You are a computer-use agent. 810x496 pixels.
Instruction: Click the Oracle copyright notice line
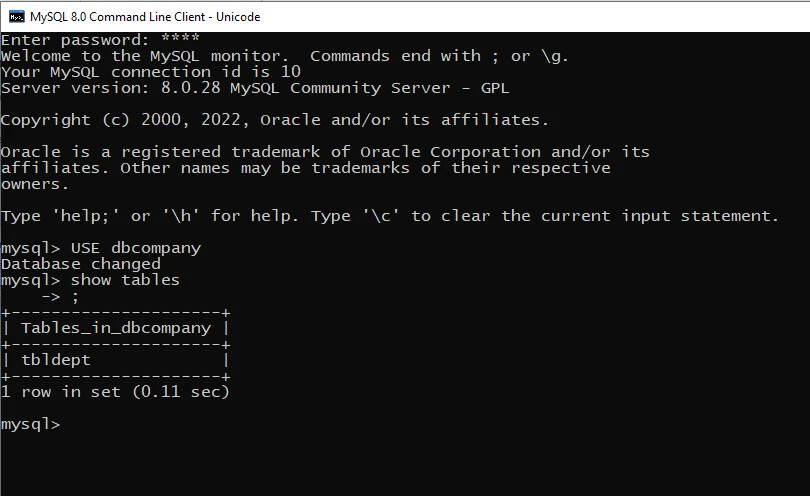(x=275, y=120)
